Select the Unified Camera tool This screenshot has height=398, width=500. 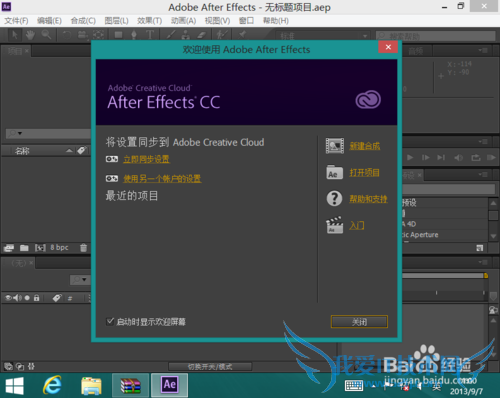tap(82, 35)
